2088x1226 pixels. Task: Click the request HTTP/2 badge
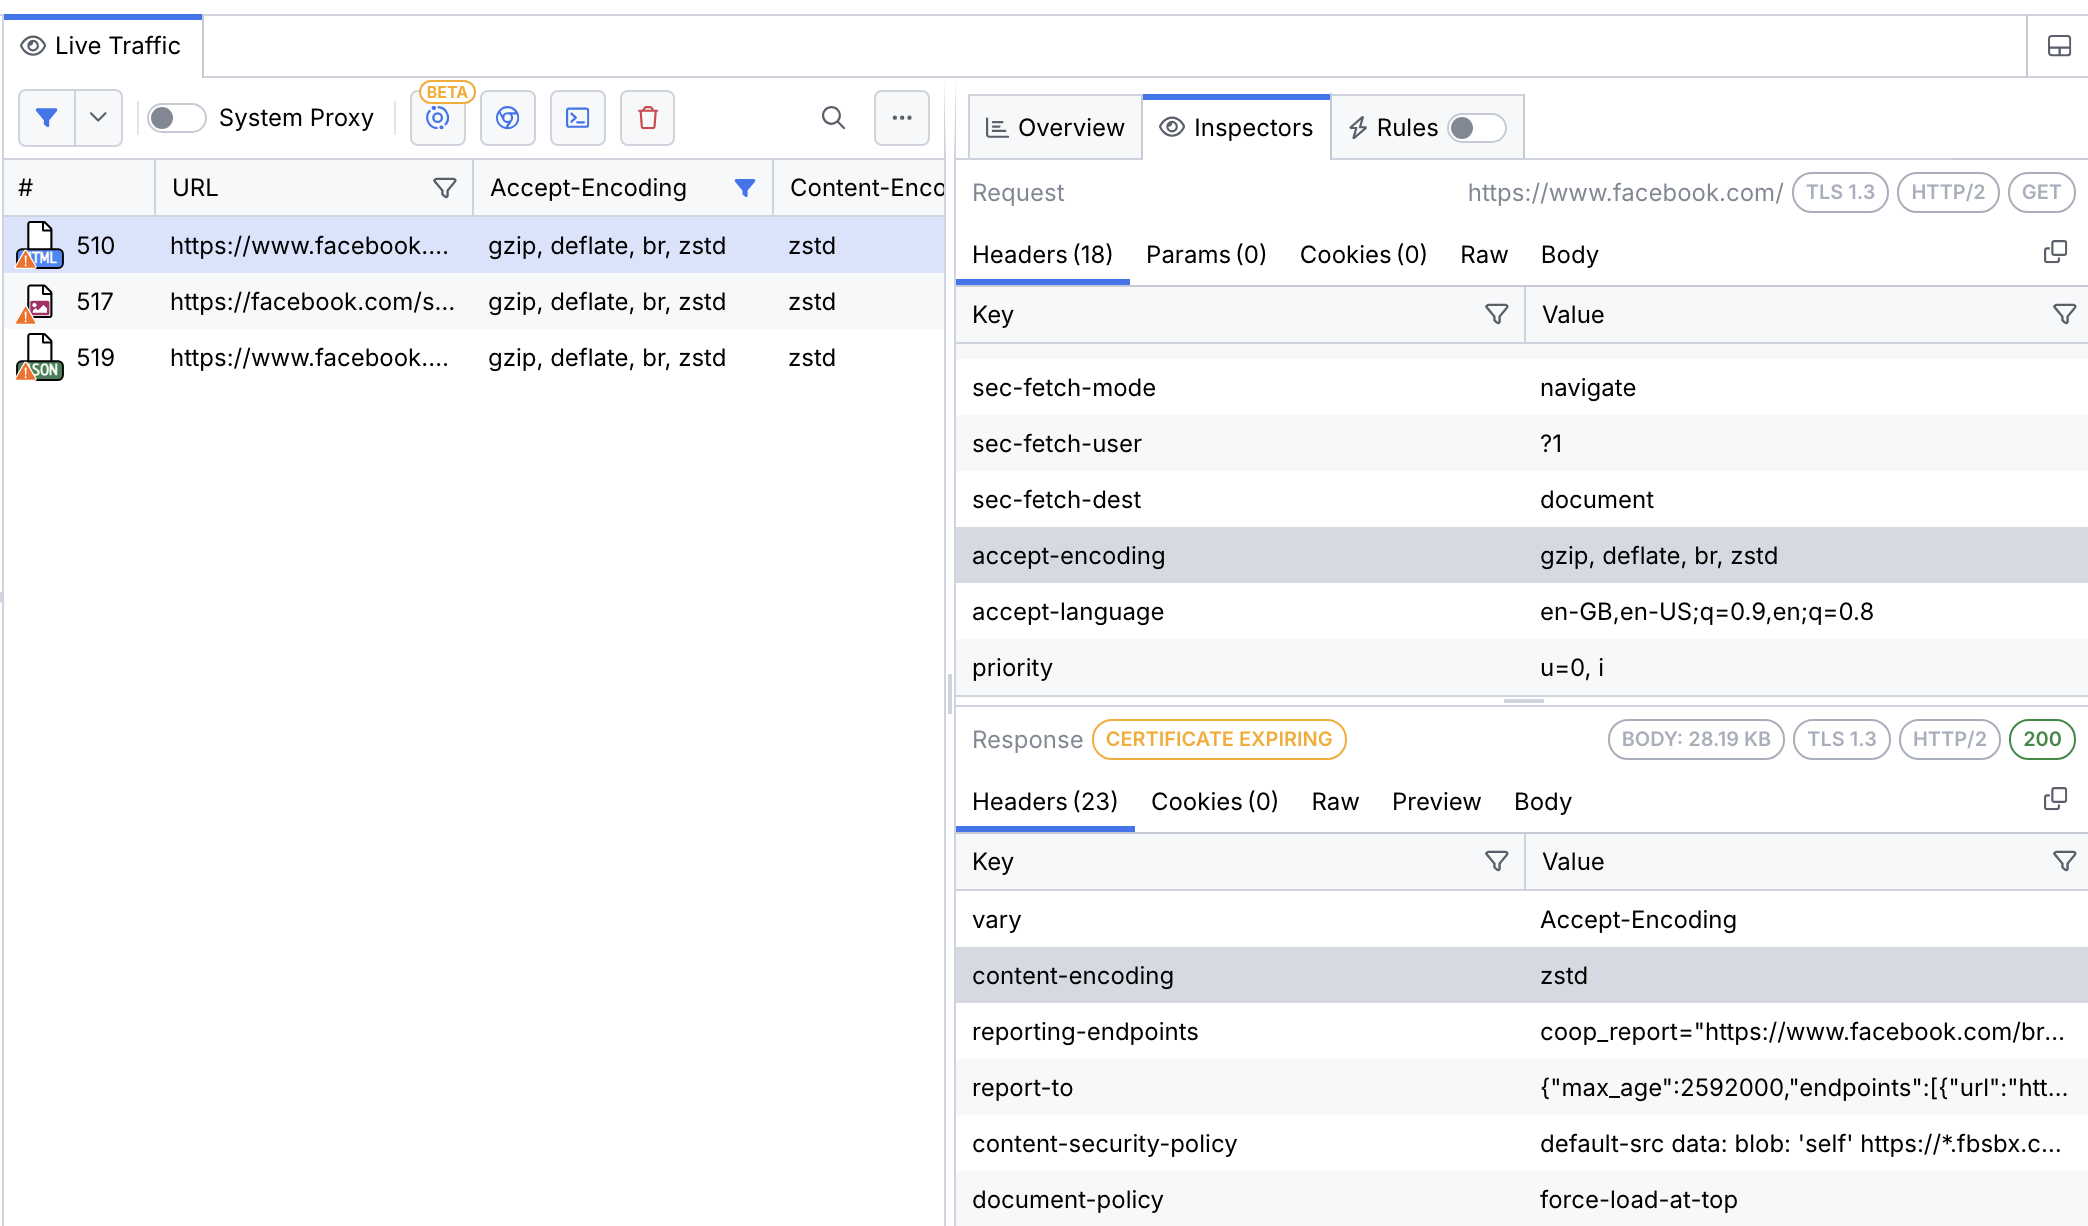pyautogui.click(x=1948, y=192)
